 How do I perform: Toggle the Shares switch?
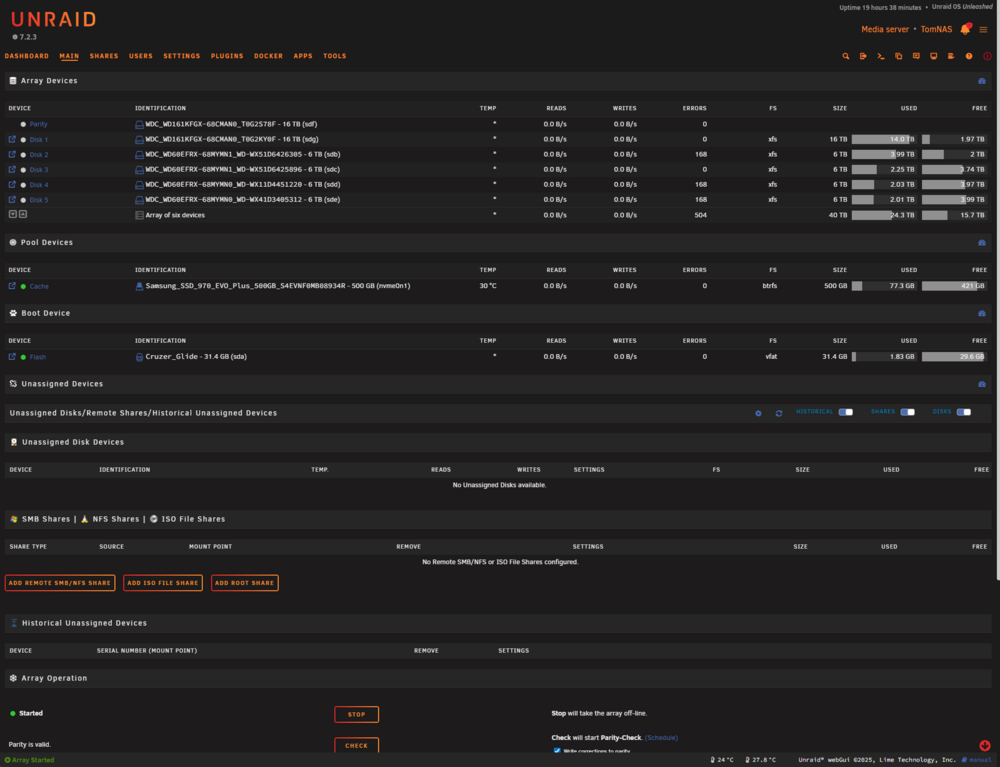point(908,413)
